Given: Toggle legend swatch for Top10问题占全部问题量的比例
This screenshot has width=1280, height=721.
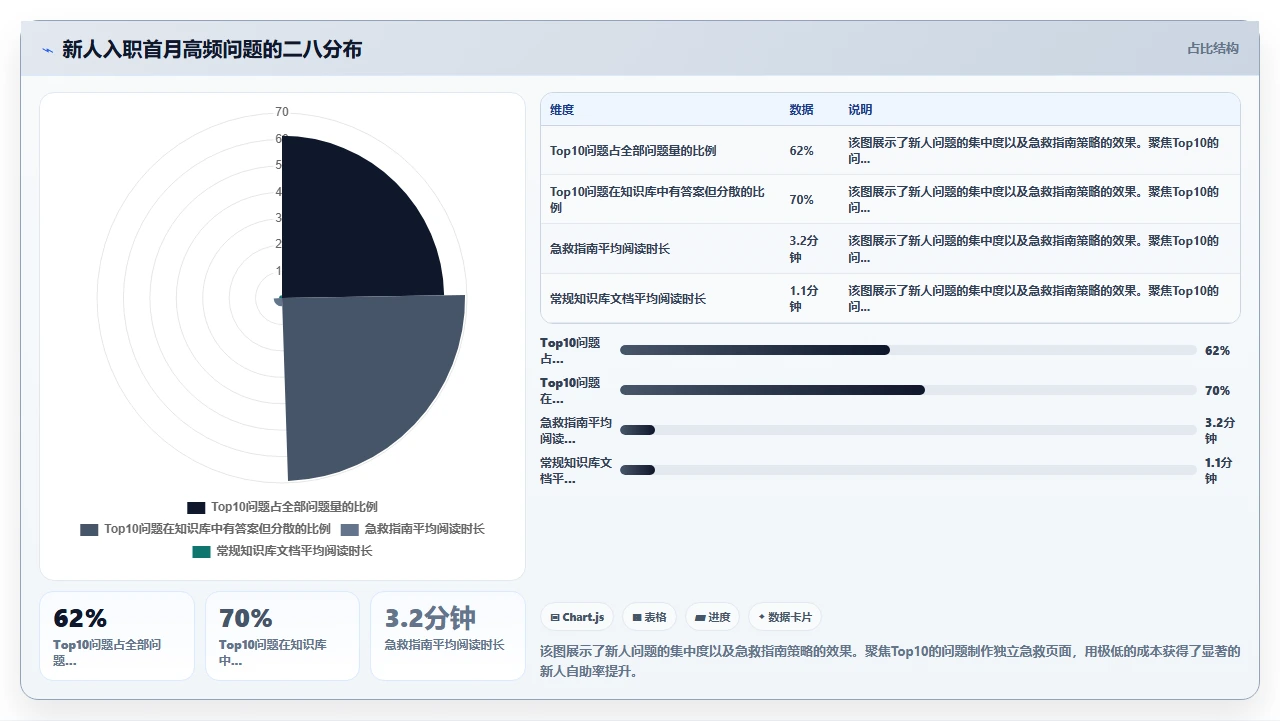Looking at the screenshot, I should (196, 507).
